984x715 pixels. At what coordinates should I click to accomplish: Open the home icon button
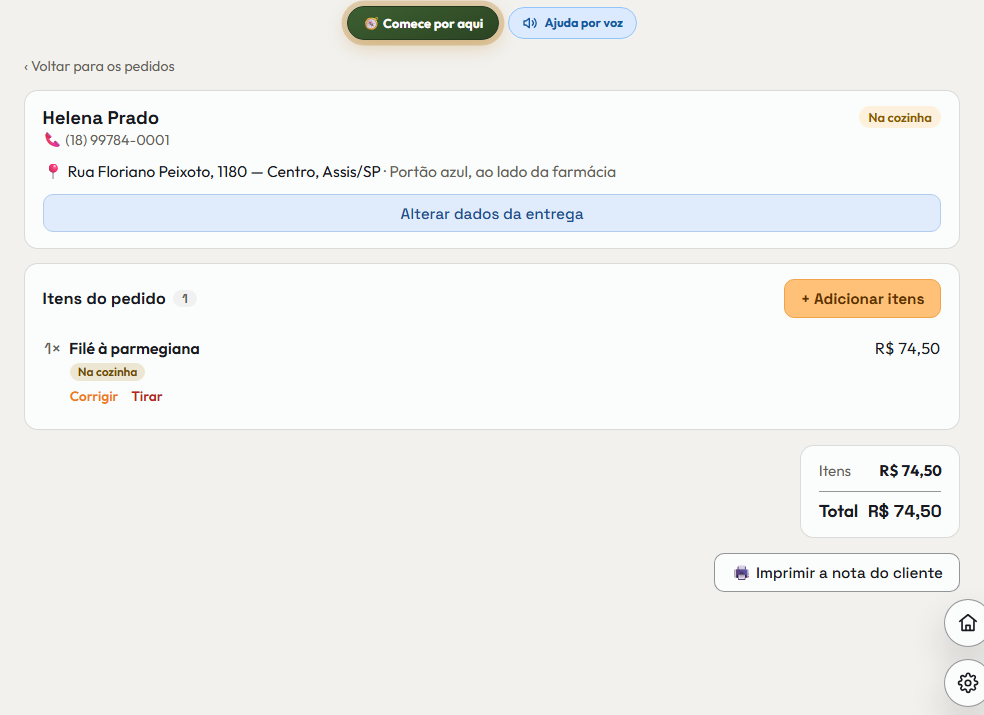967,623
